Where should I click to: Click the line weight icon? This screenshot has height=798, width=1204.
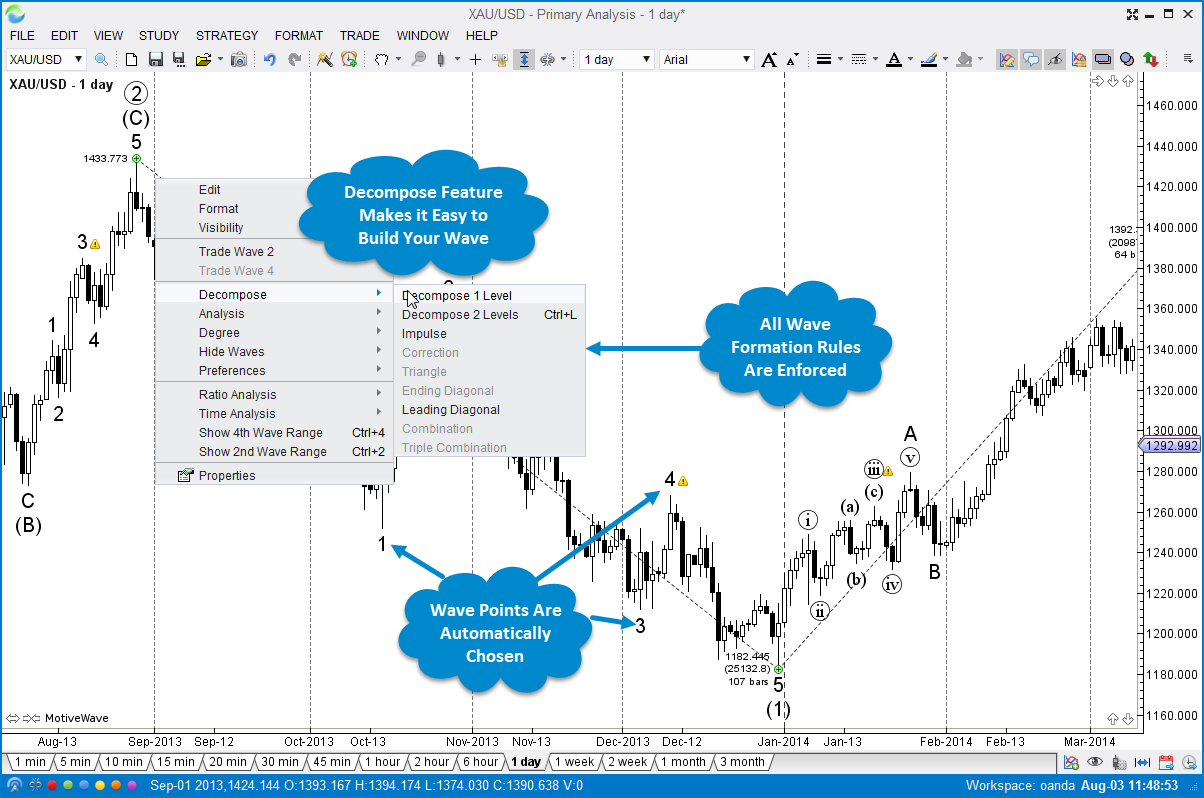[824, 60]
